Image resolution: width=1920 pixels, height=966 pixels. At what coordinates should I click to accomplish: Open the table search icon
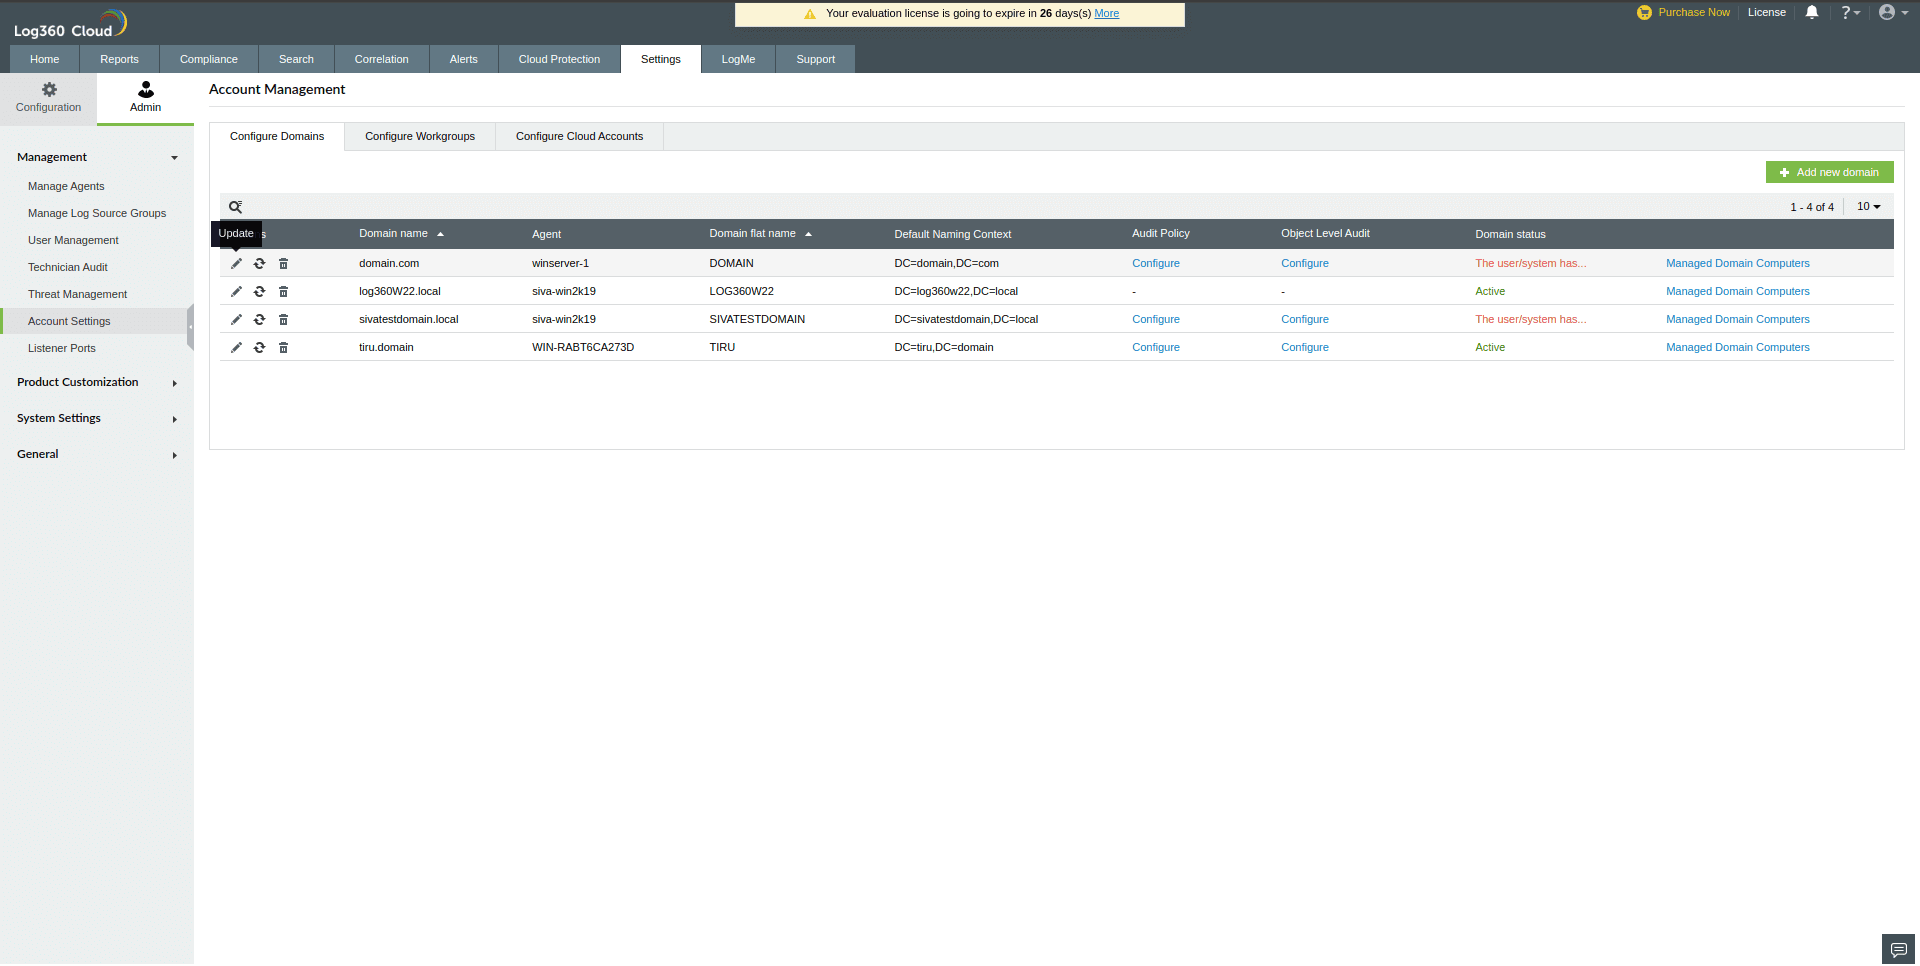coord(236,207)
